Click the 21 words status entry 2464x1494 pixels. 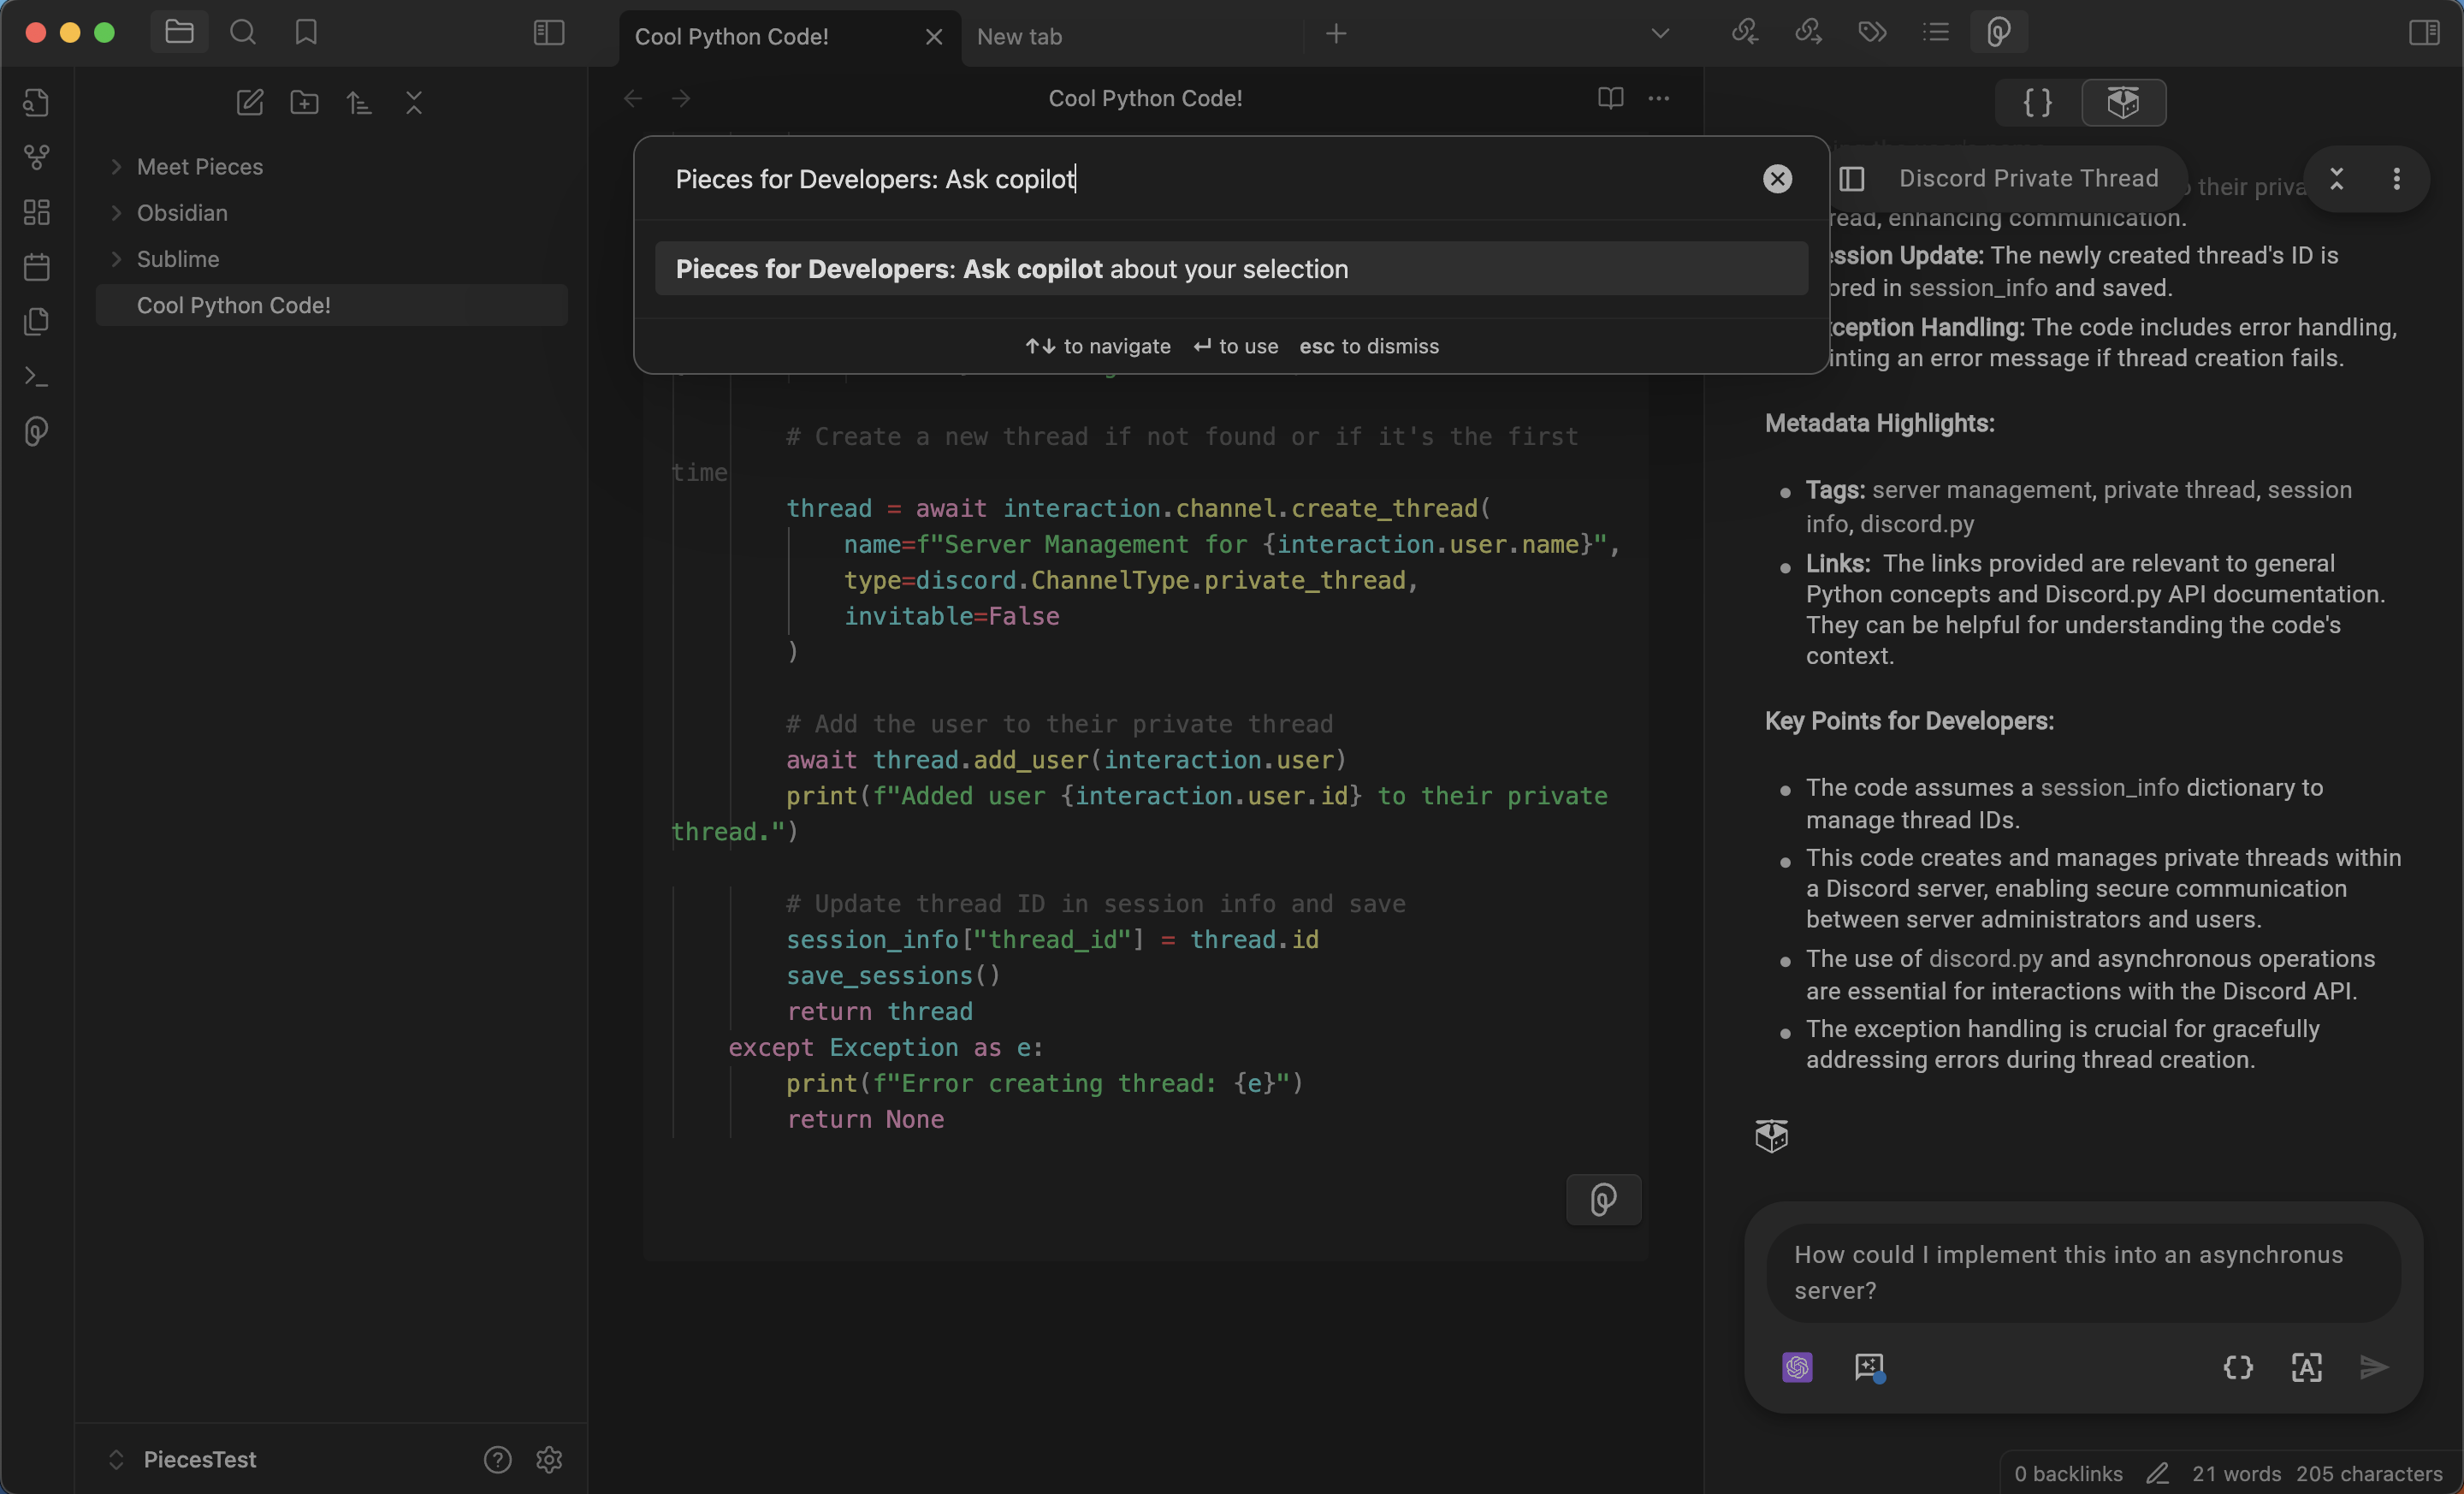pos(2237,1473)
